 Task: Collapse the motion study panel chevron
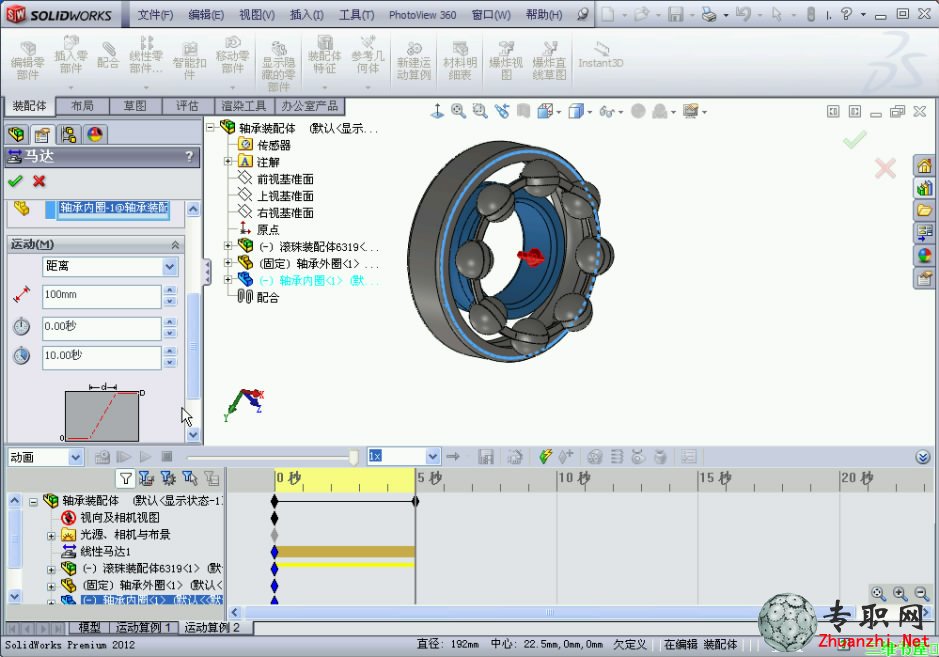point(923,458)
